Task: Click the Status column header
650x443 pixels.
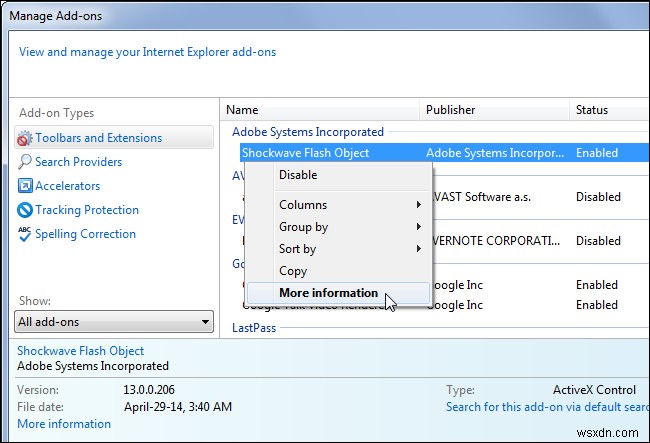Action: 591,110
